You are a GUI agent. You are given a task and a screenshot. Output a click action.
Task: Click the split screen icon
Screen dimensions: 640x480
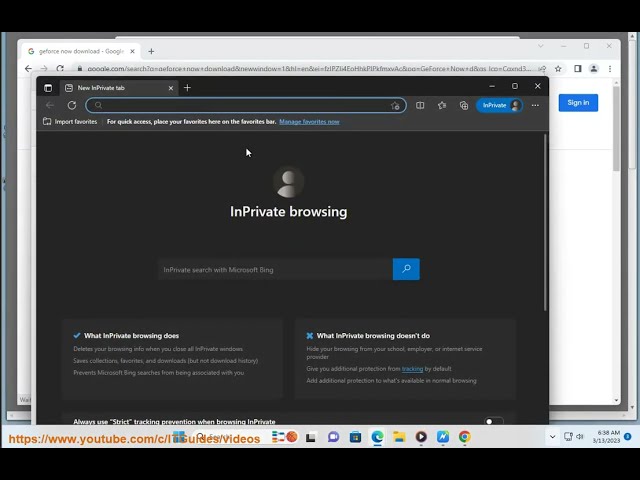click(420, 105)
